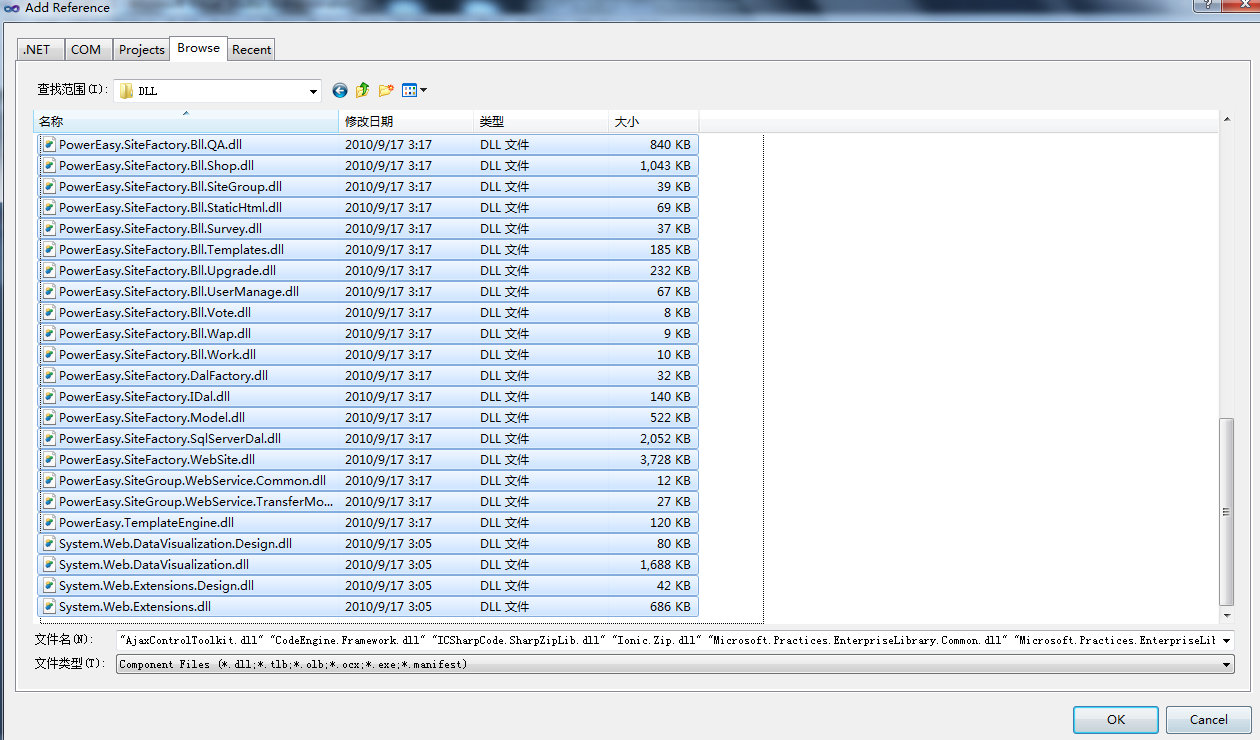This screenshot has height=740, width=1260.
Task: Go up one folder level icon
Action: [362, 91]
